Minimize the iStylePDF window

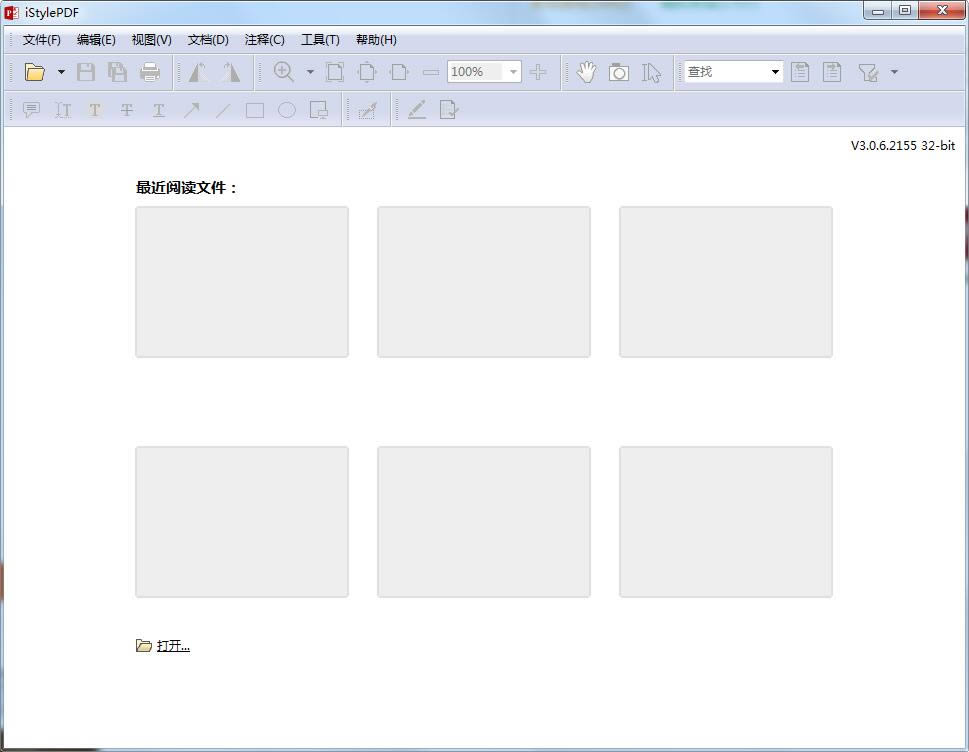pyautogui.click(x=878, y=11)
